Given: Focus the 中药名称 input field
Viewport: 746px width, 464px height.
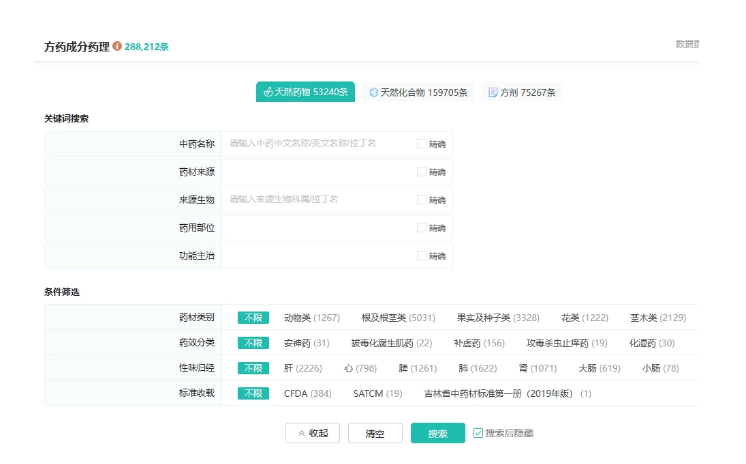Looking at the screenshot, I should [x=318, y=144].
